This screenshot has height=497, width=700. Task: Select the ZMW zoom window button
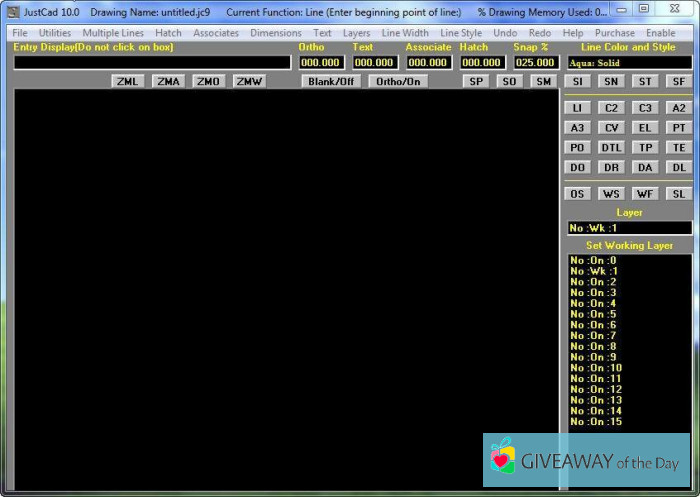point(249,81)
